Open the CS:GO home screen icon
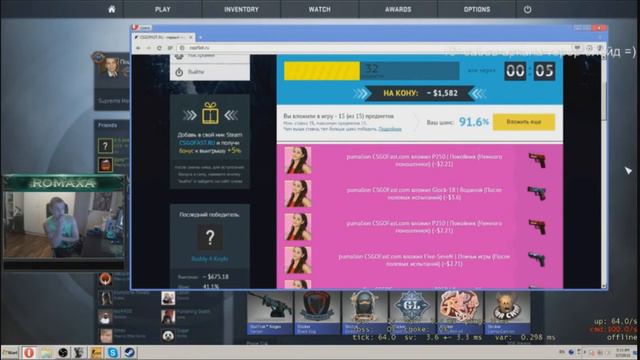Screen dimensions: 640x360 click(x=111, y=9)
